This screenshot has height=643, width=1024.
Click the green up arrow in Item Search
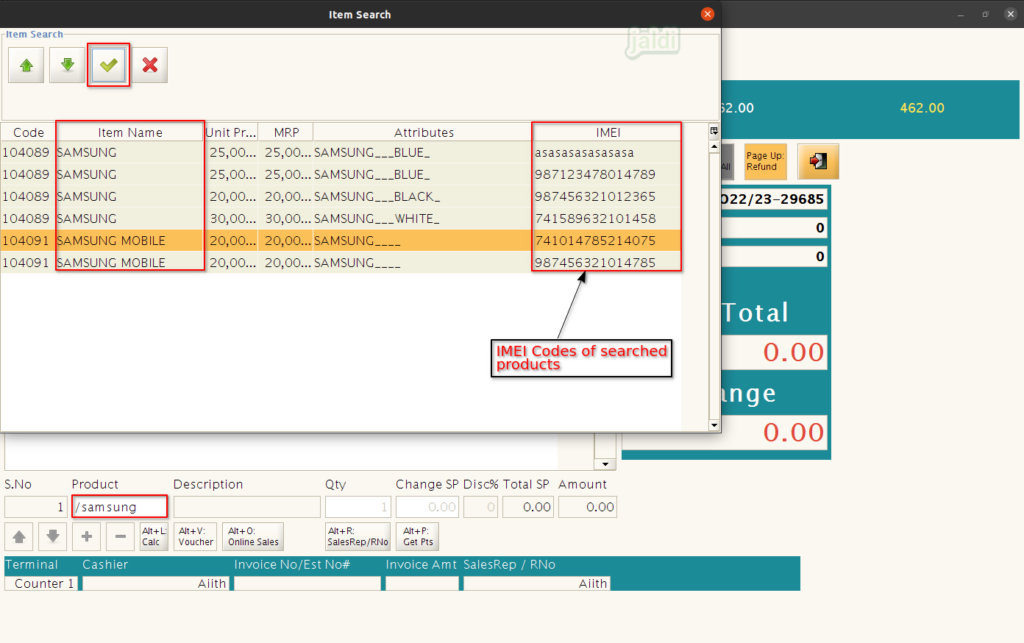click(26, 65)
